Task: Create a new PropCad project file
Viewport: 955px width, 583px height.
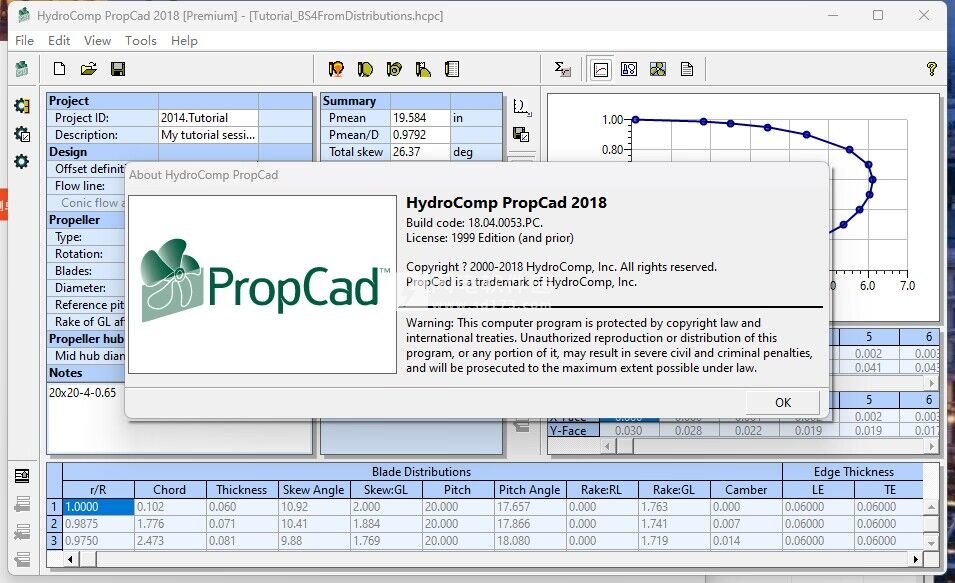Action: click(x=59, y=69)
